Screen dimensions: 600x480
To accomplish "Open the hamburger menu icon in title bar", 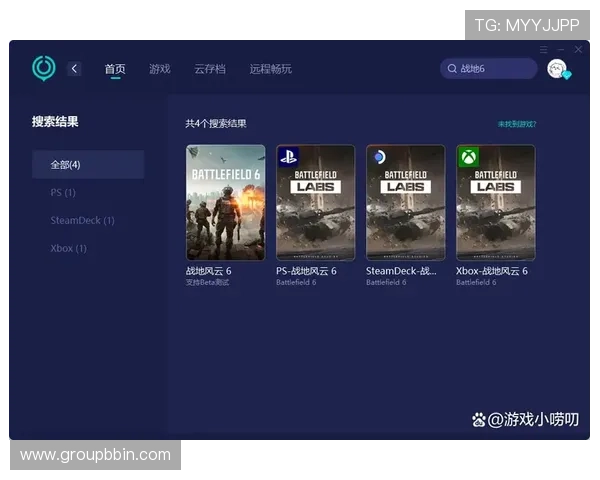I will click(543, 49).
